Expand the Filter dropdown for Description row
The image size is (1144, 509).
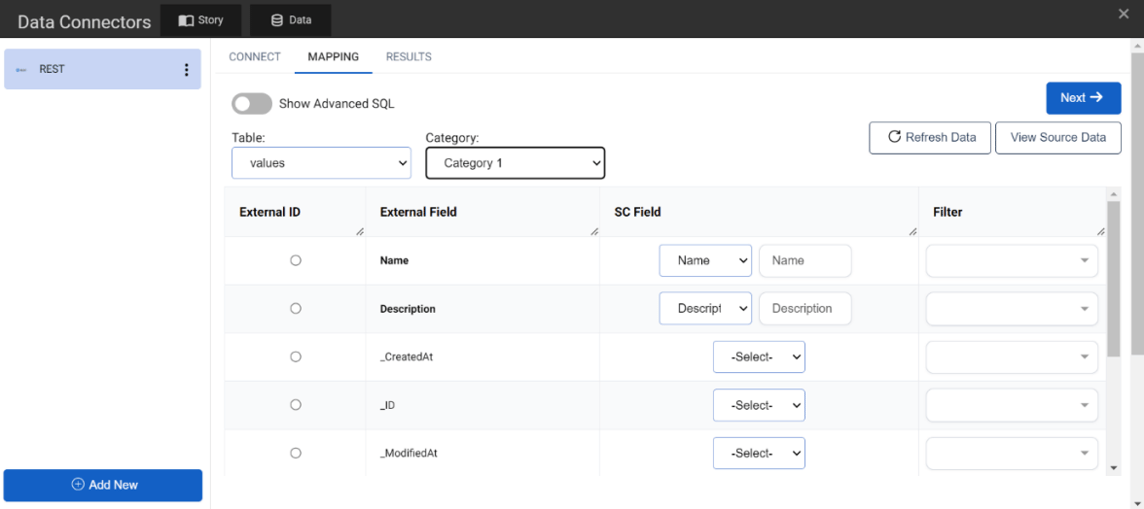(x=1012, y=308)
